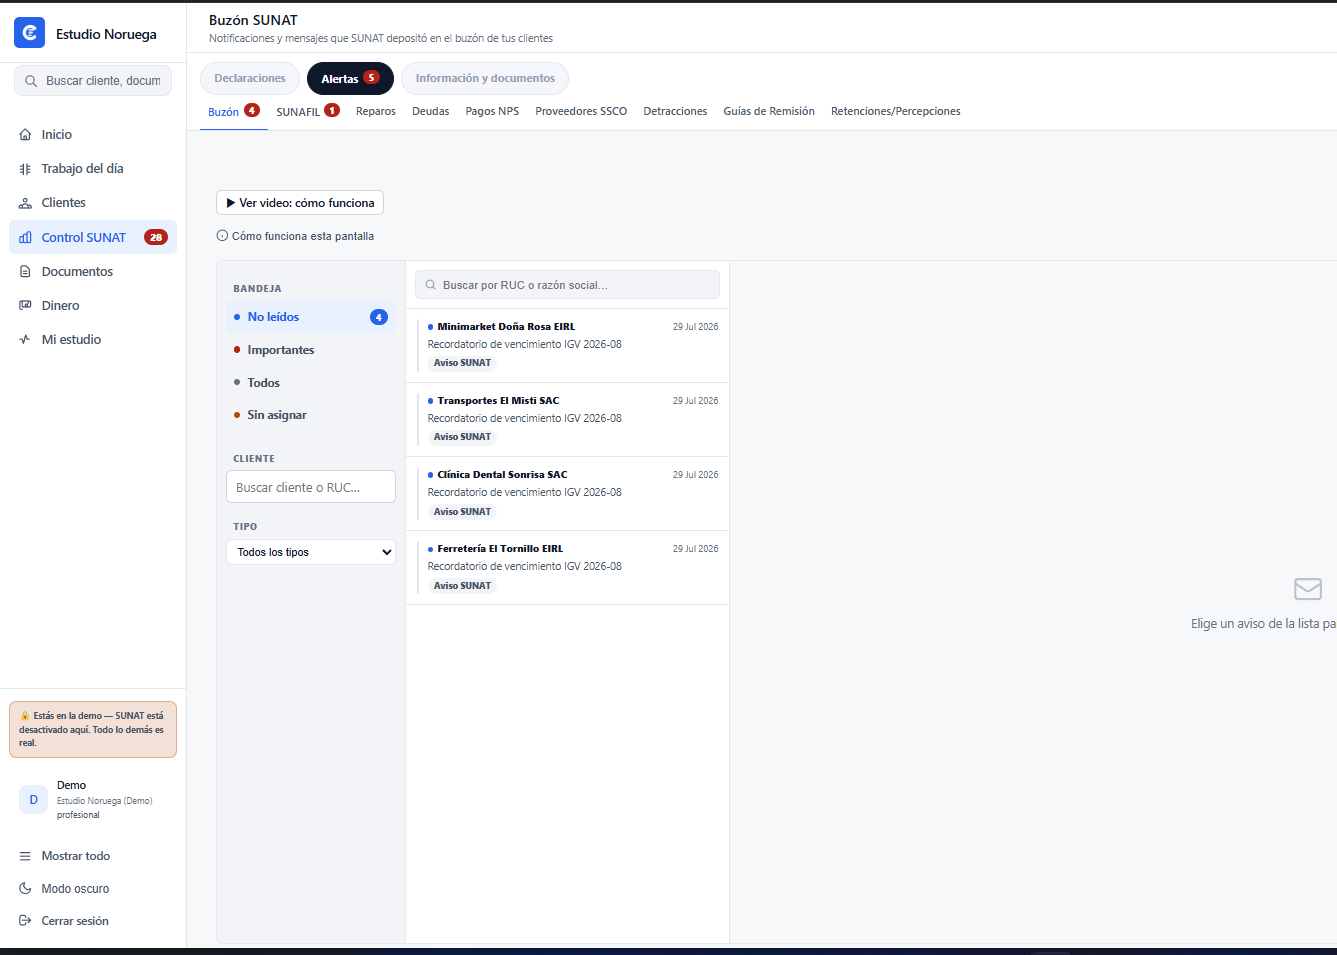Image resolution: width=1337 pixels, height=955 pixels.
Task: Open Información y documentos tab
Action: coord(485,78)
